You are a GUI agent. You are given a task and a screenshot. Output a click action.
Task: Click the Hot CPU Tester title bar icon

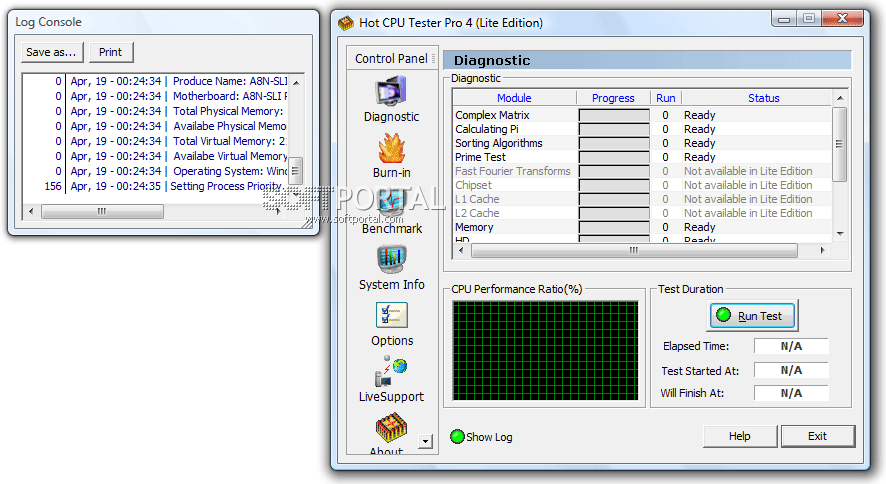[x=346, y=23]
